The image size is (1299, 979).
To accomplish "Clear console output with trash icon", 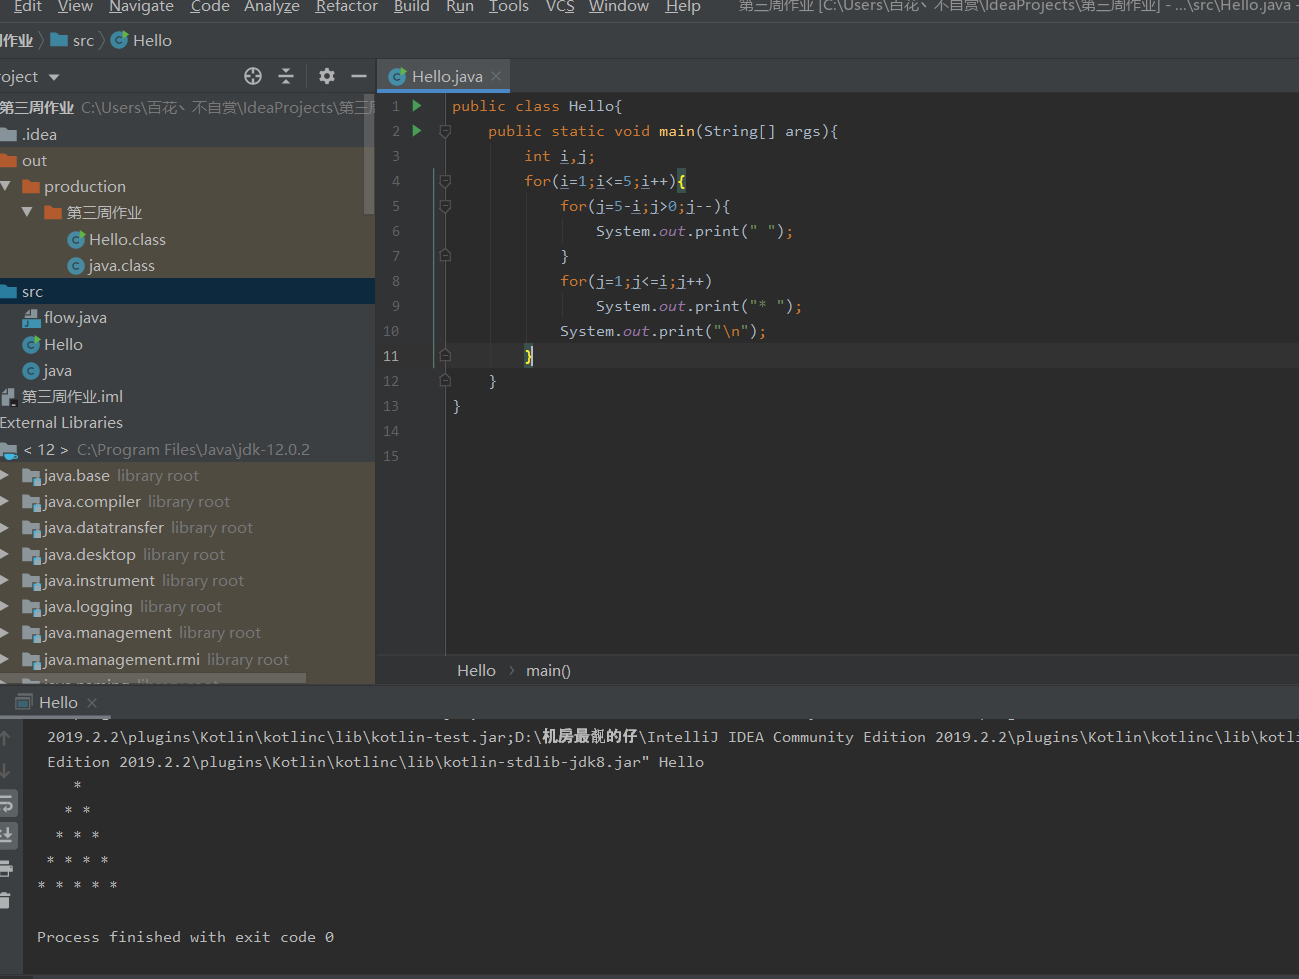I will (6, 900).
